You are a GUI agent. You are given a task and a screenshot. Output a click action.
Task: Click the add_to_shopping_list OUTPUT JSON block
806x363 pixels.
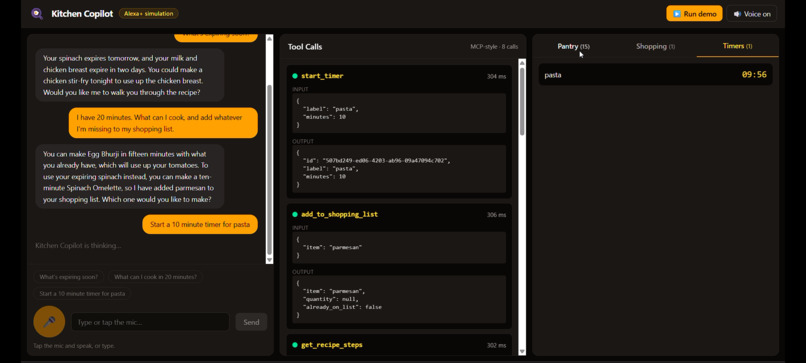click(x=399, y=299)
